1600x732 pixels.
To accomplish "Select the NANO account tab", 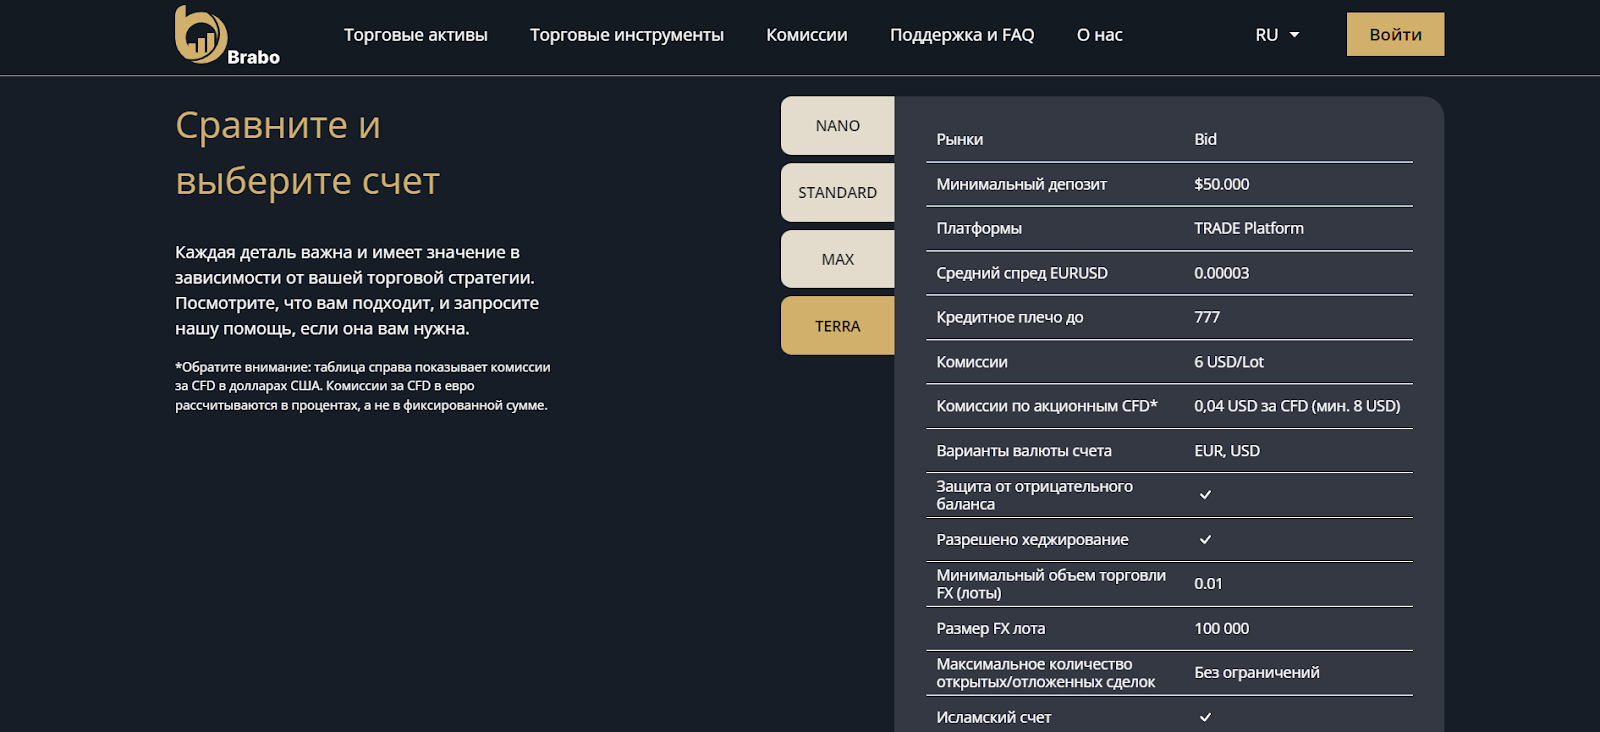I will [838, 126].
